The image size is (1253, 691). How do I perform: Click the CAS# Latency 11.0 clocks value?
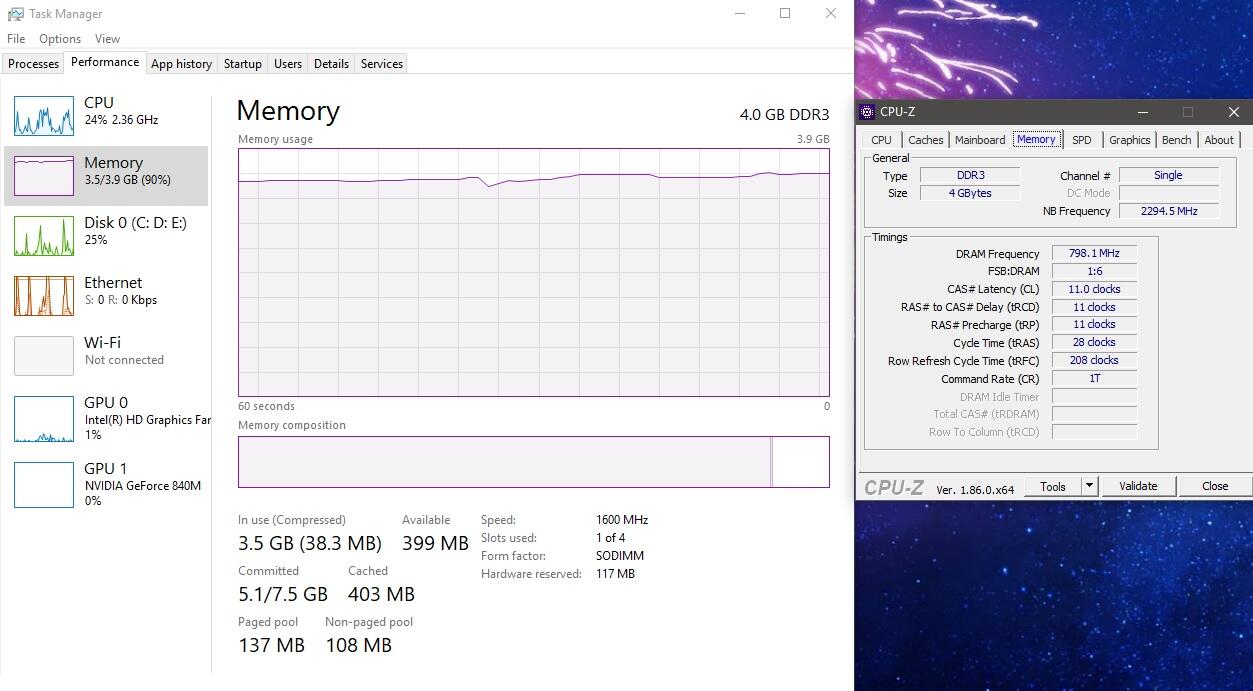tap(1094, 289)
